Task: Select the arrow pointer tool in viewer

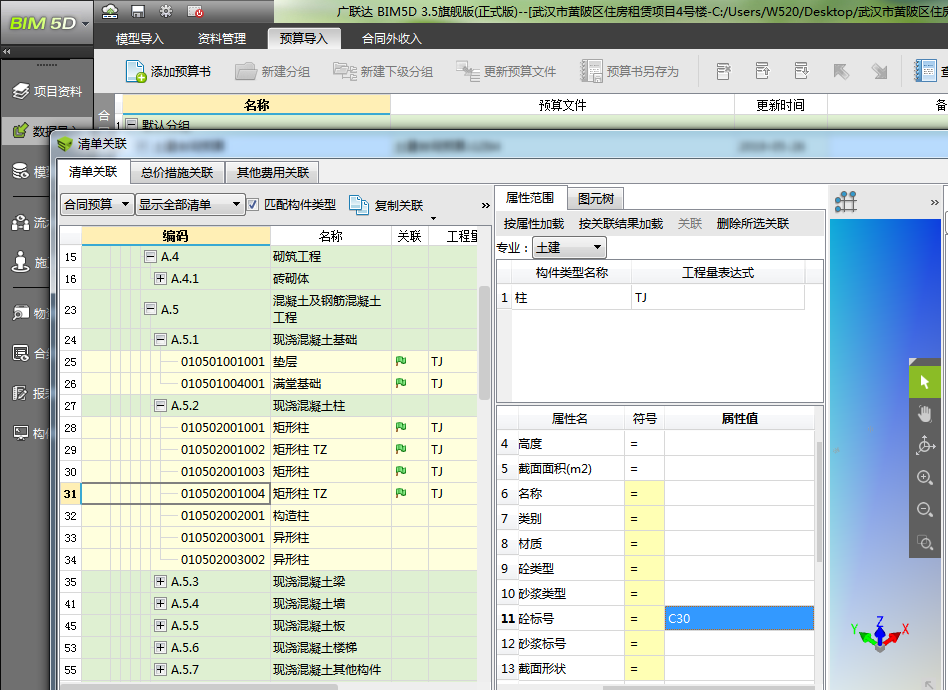Action: click(925, 382)
